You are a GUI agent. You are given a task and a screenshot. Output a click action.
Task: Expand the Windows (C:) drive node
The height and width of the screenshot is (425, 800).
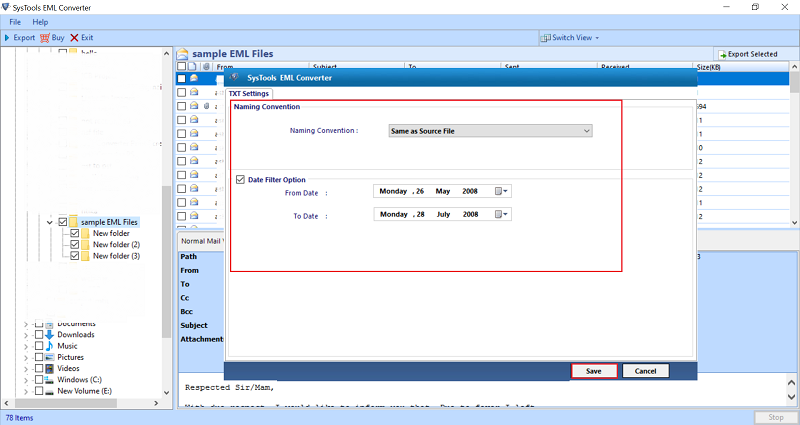point(26,380)
